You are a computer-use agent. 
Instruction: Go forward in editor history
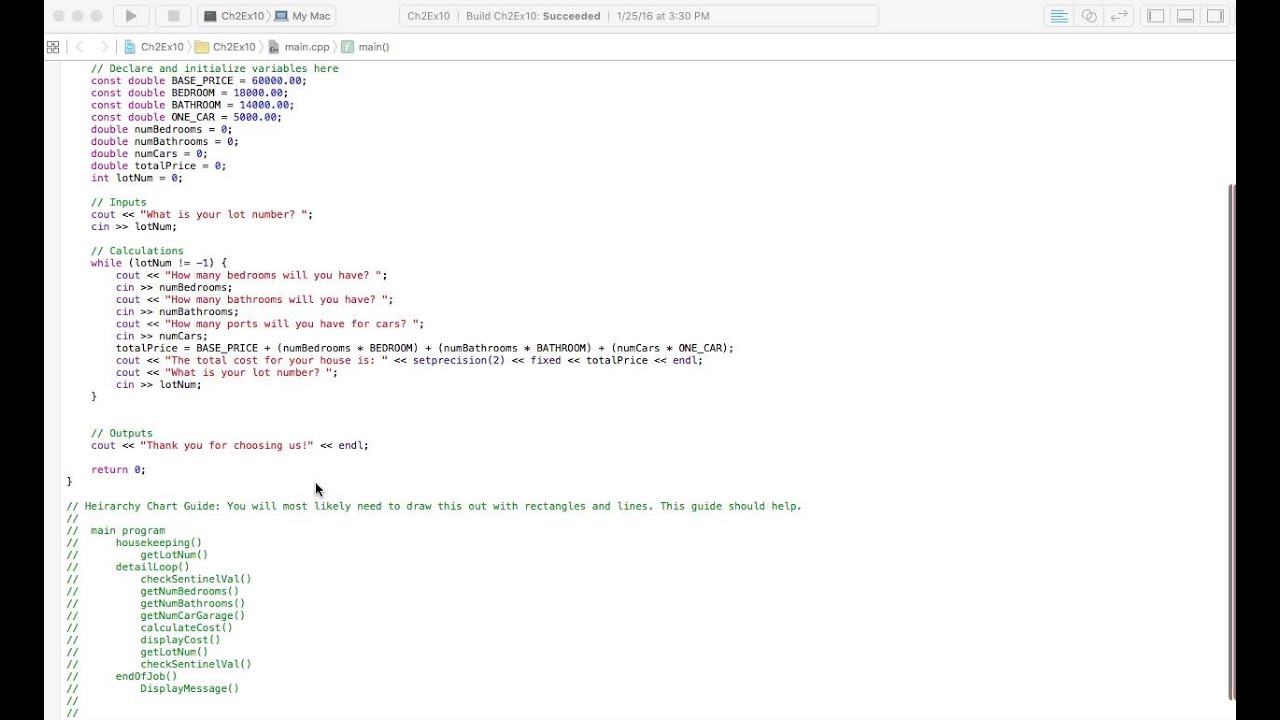(104, 47)
